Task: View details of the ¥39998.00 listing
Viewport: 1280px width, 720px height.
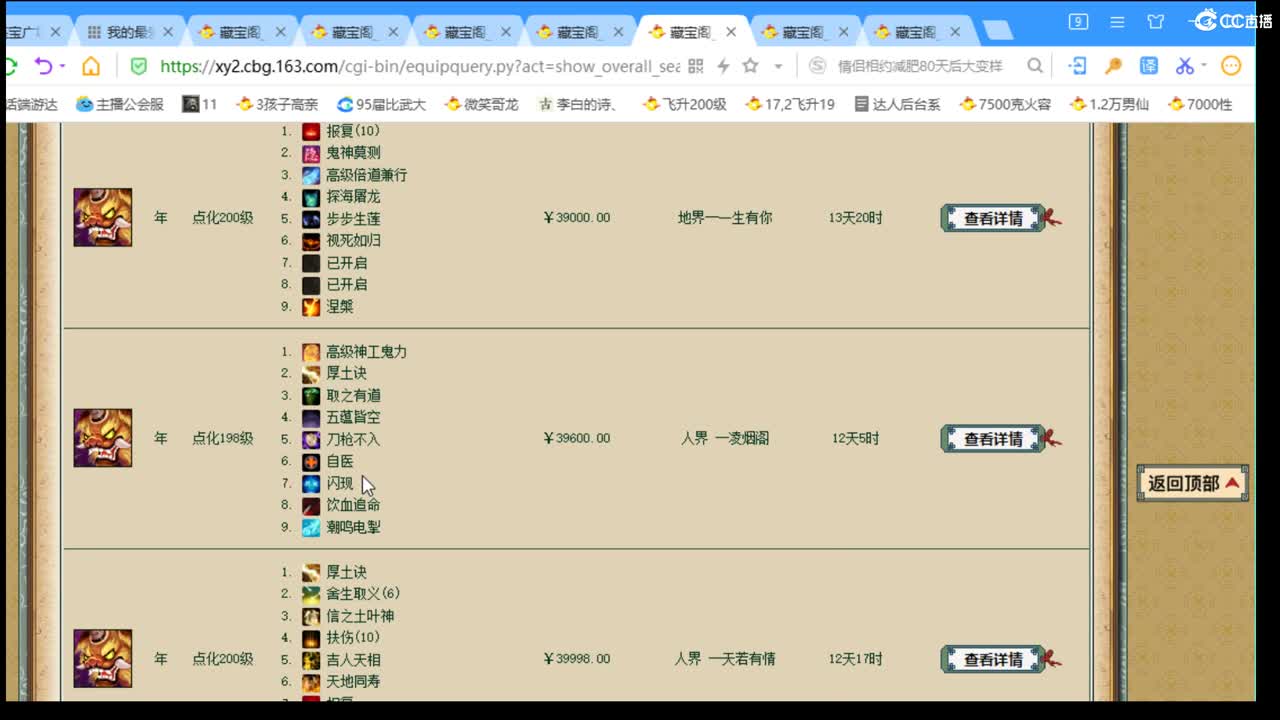Action: (993, 660)
